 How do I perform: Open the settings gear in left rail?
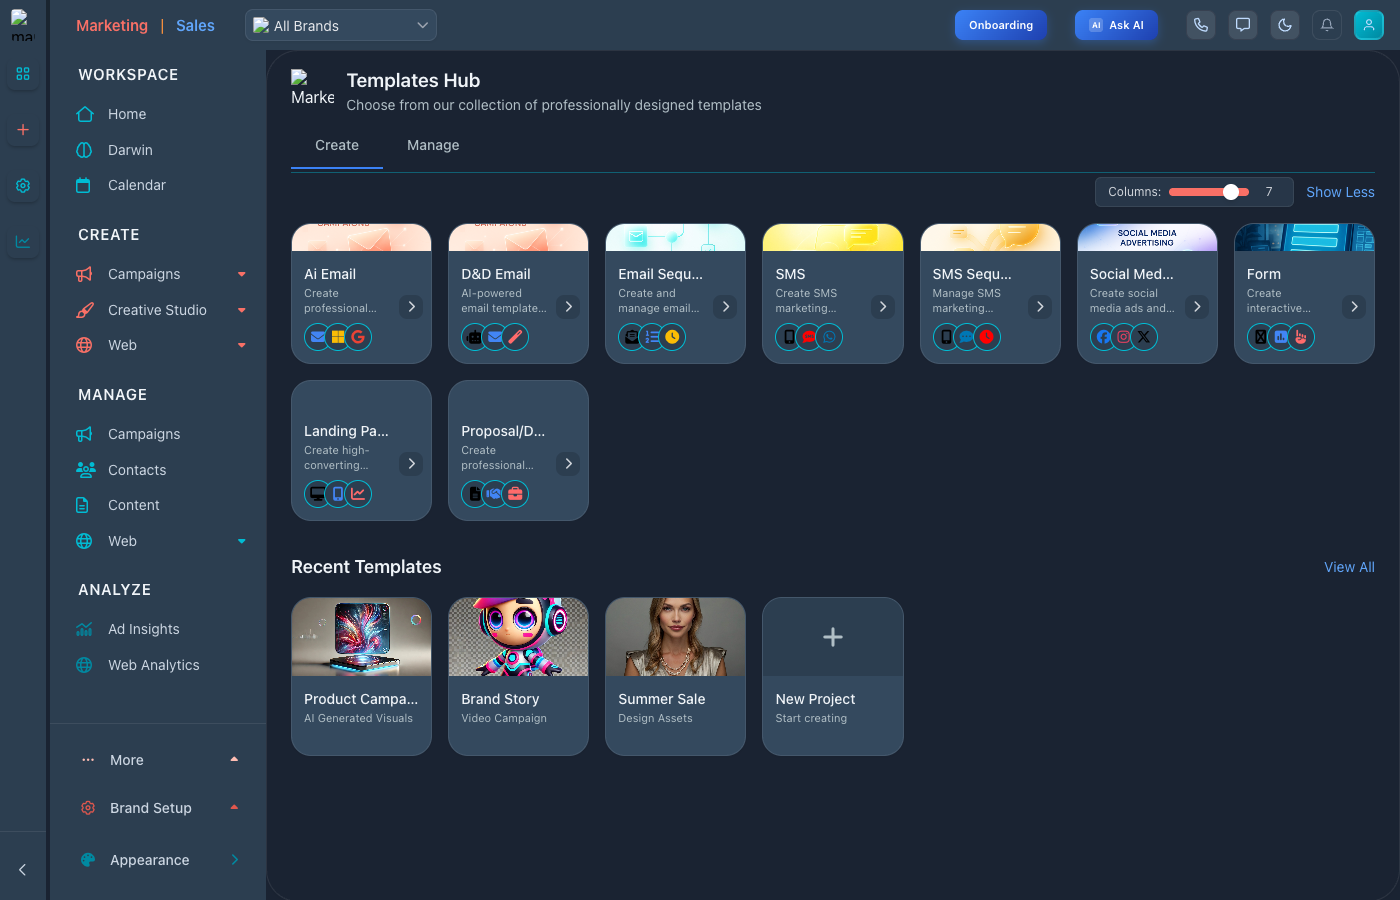tap(23, 186)
